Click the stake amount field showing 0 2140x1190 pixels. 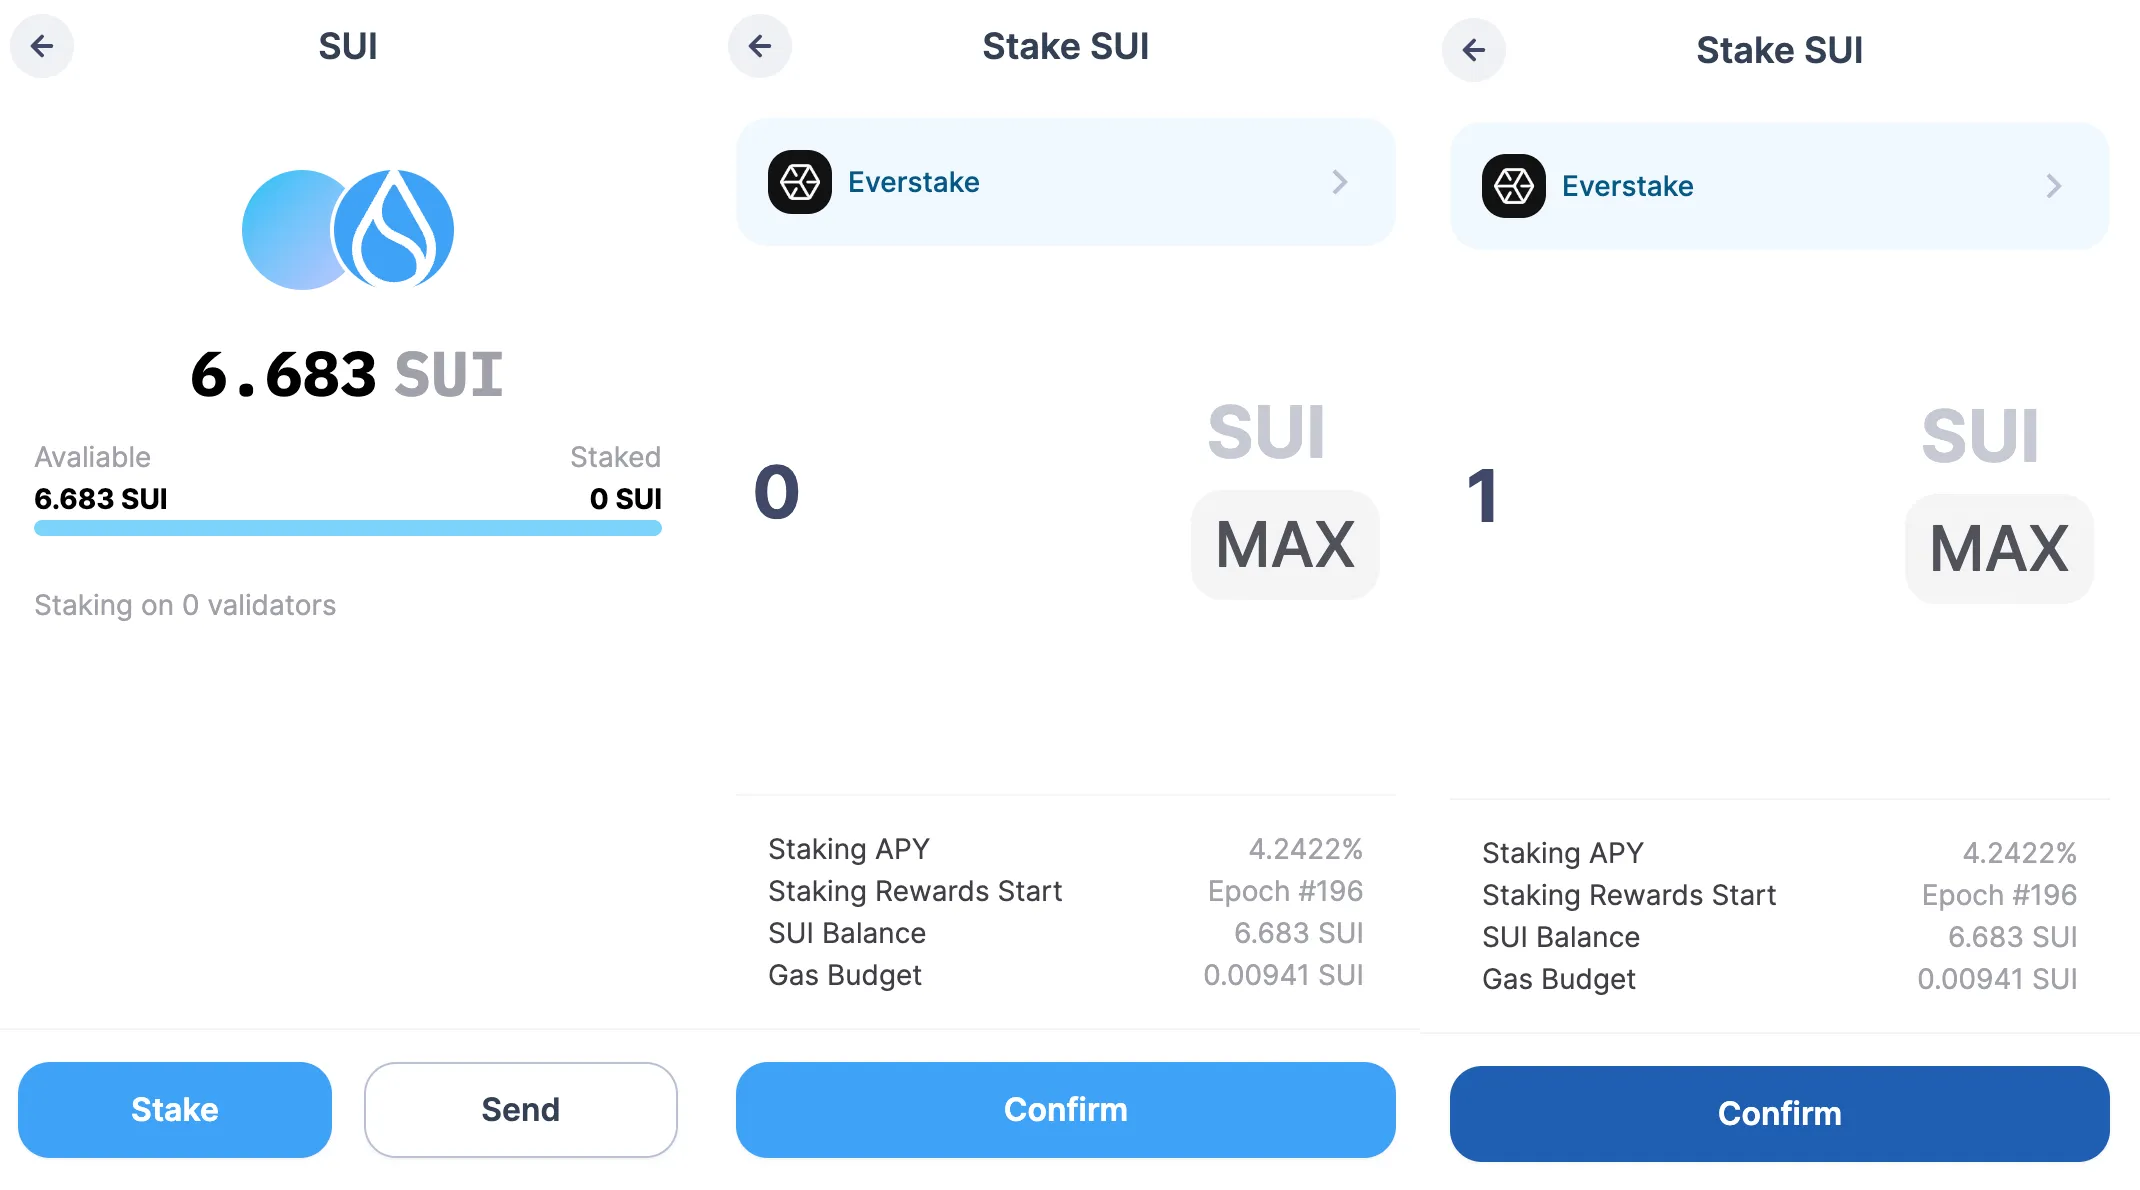point(775,490)
